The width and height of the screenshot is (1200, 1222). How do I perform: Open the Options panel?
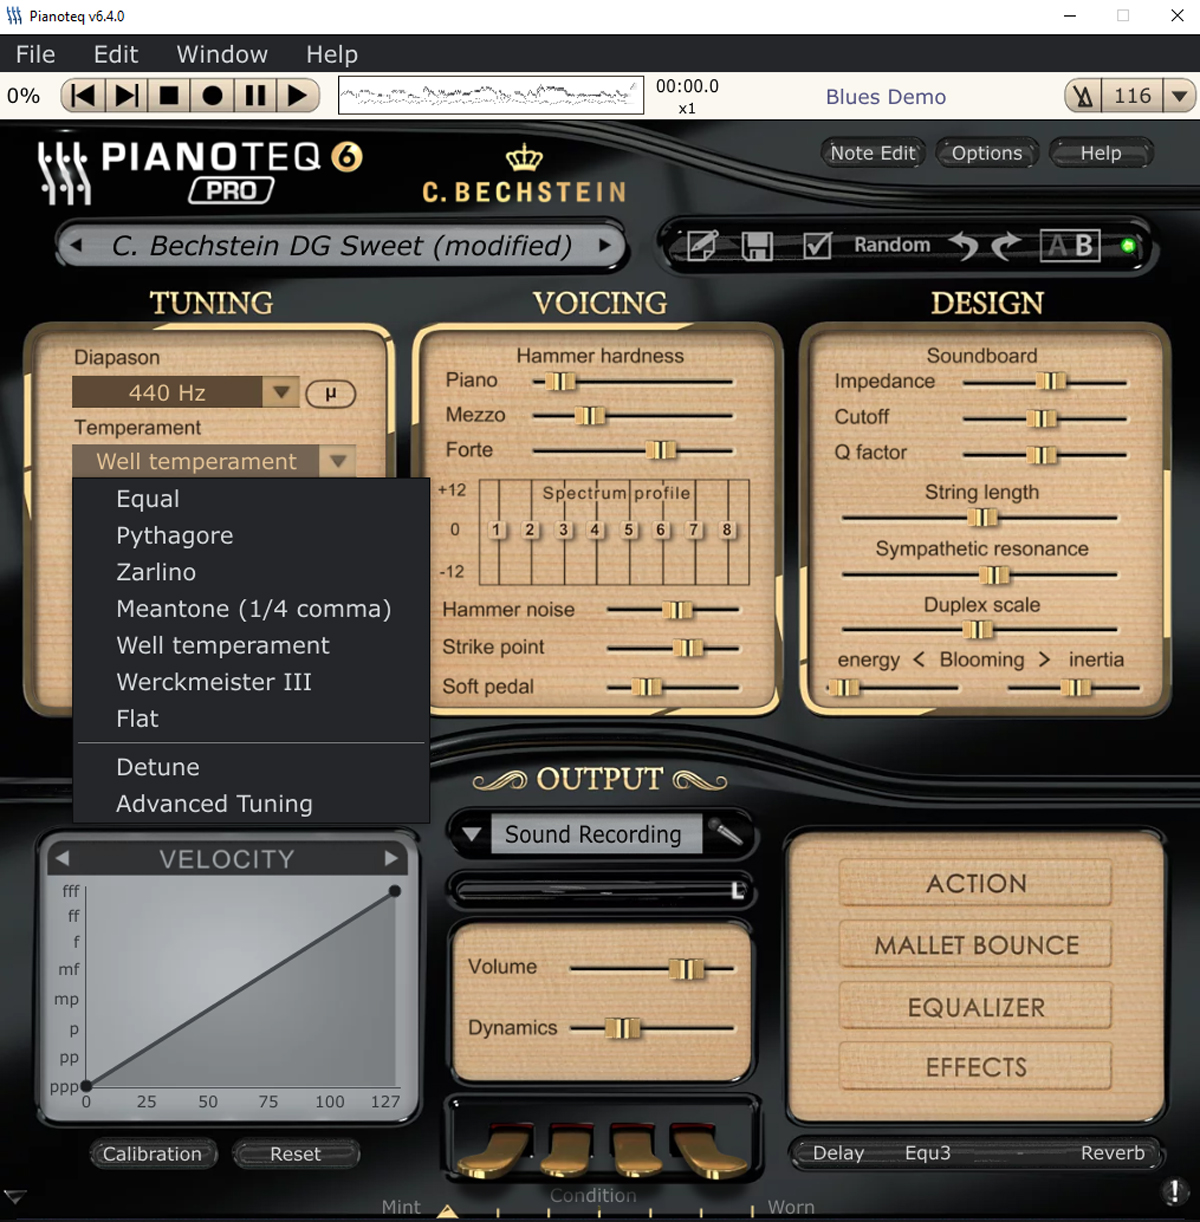point(987,153)
